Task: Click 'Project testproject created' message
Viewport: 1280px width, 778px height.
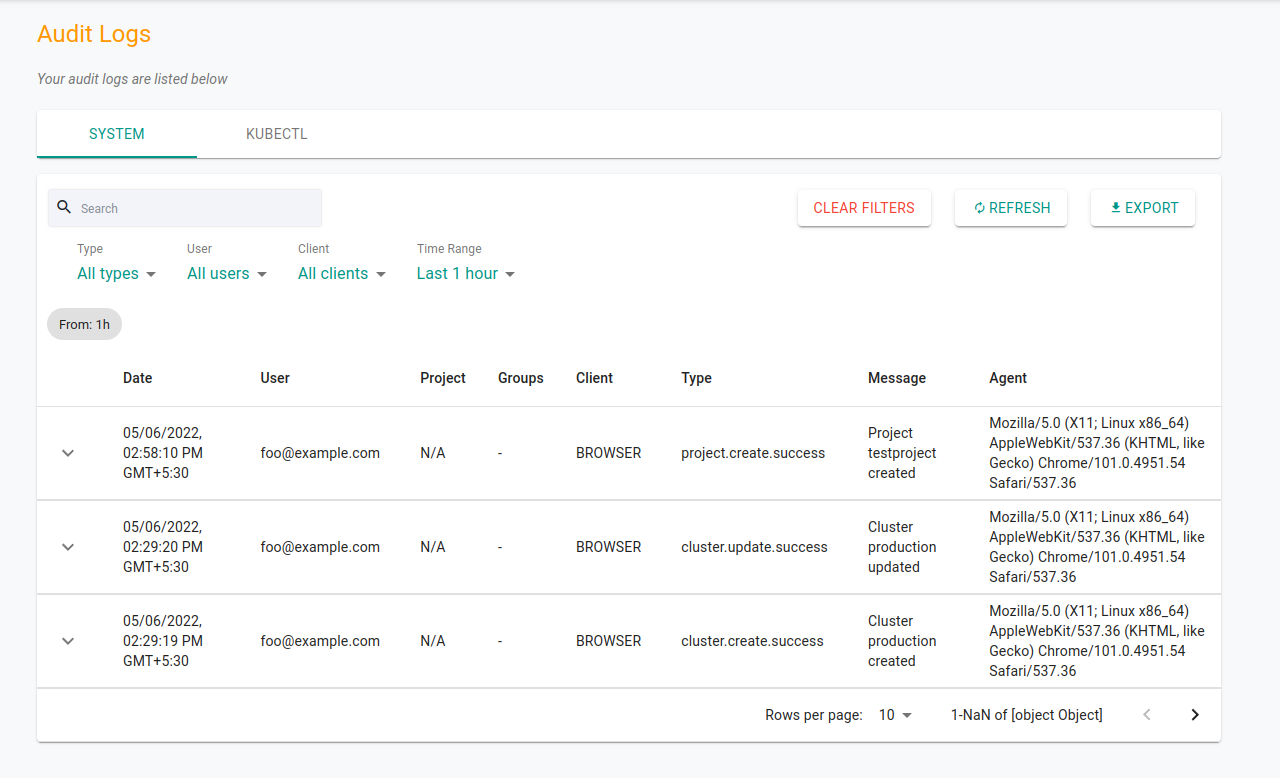Action: click(x=902, y=453)
